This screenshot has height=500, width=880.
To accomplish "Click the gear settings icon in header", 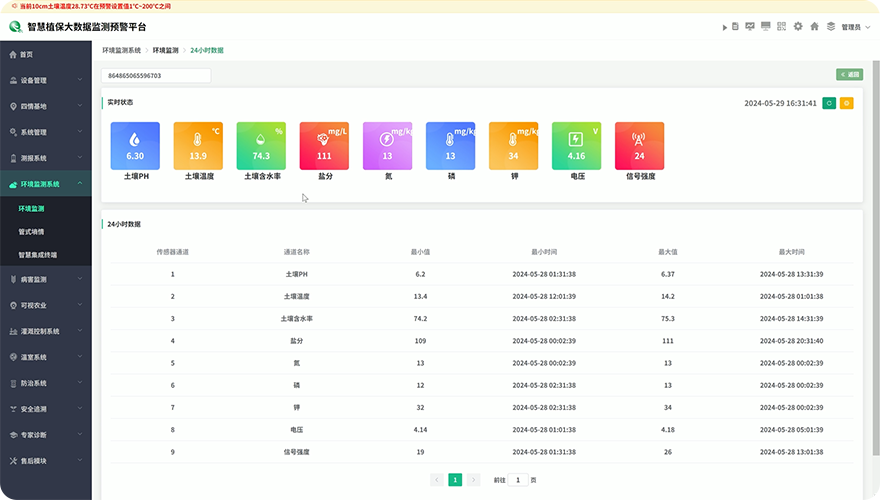I will tap(798, 26).
